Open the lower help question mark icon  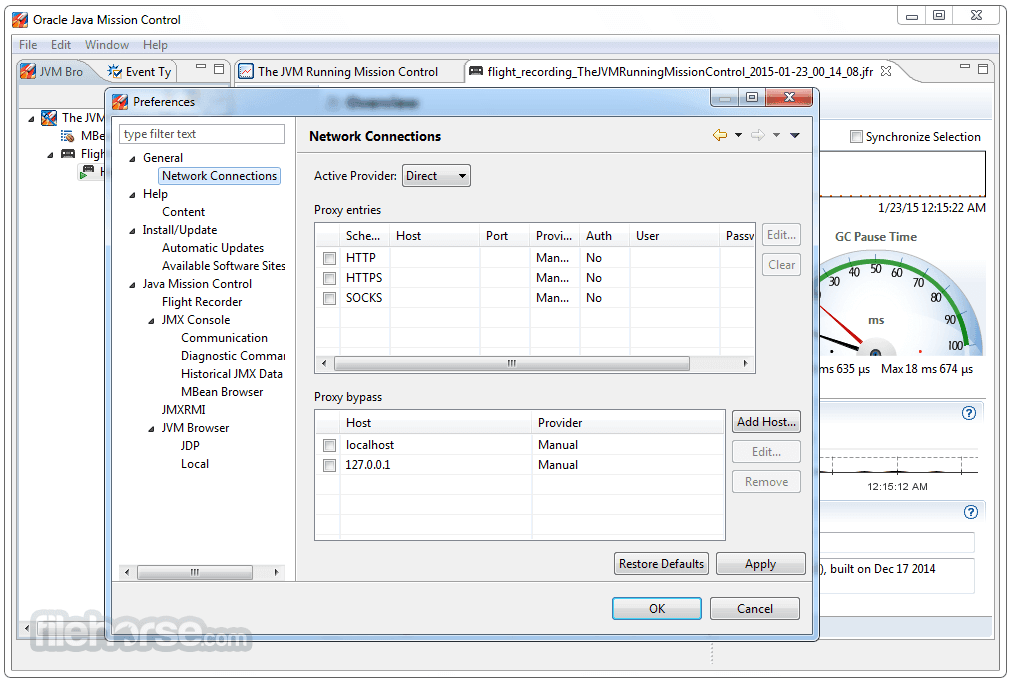(x=970, y=512)
